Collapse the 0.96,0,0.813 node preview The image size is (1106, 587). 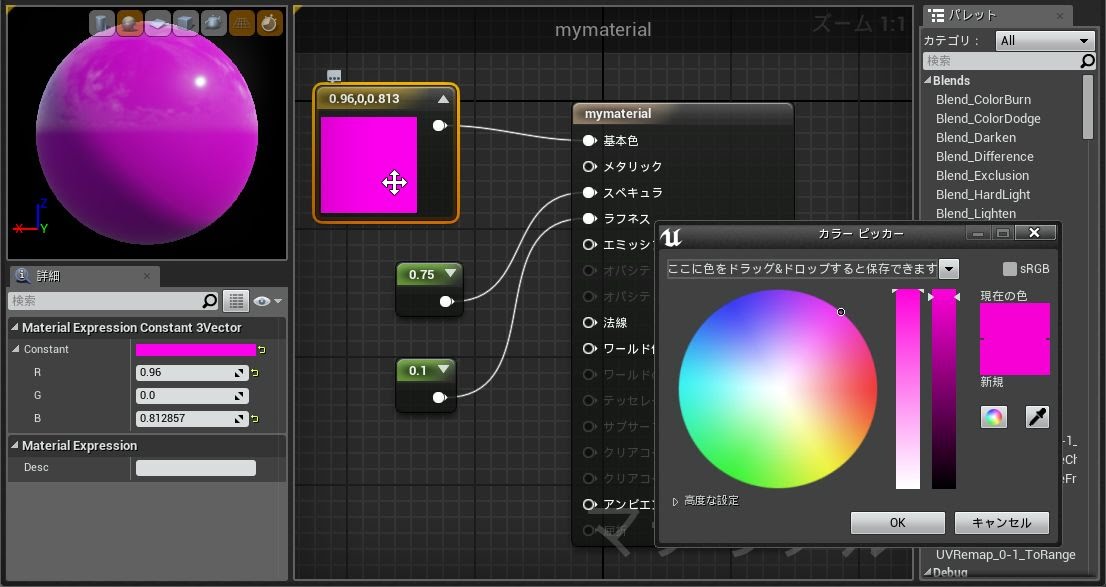click(x=443, y=99)
